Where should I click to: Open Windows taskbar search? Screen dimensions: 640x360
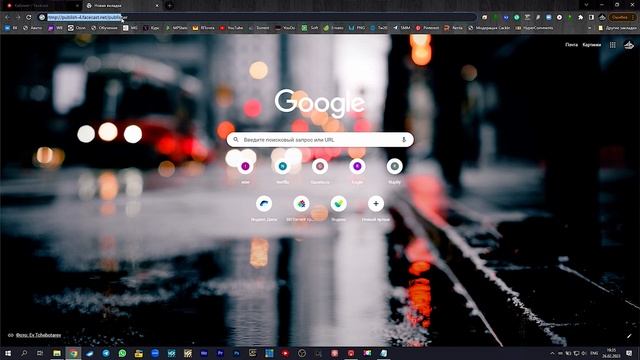24,353
